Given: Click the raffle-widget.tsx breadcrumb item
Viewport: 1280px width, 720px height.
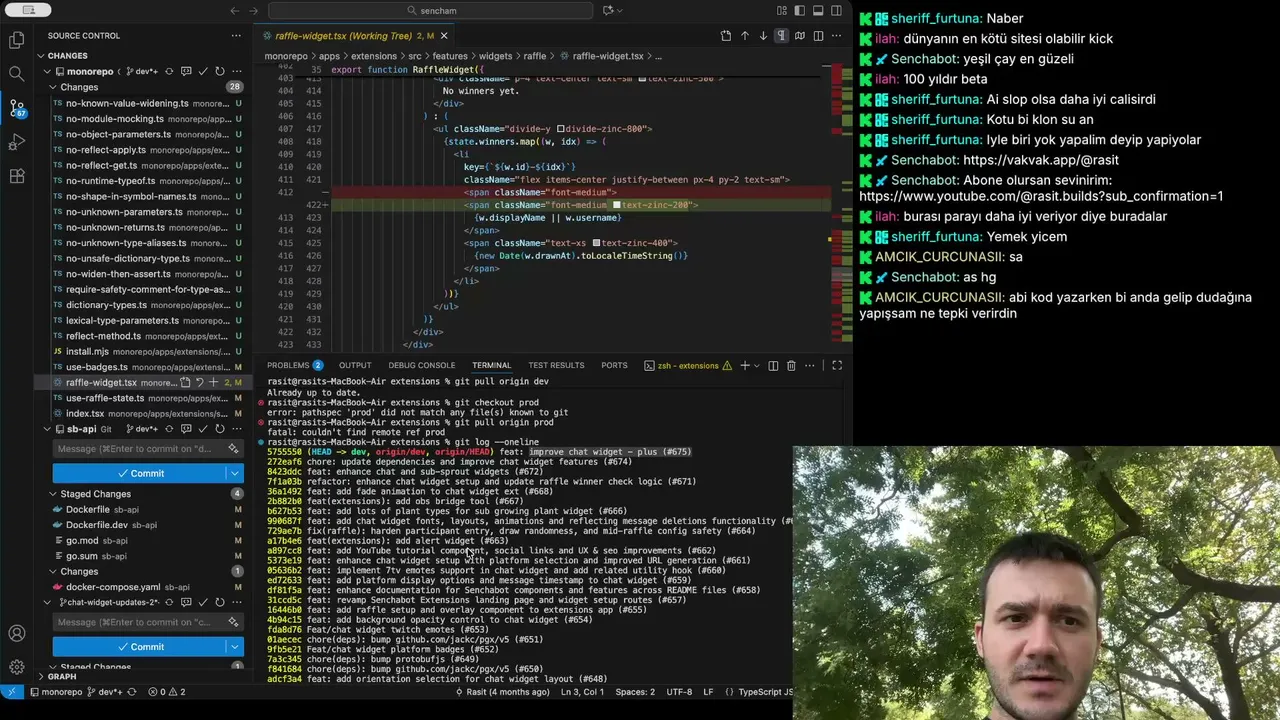Looking at the screenshot, I should pyautogui.click(x=608, y=56).
